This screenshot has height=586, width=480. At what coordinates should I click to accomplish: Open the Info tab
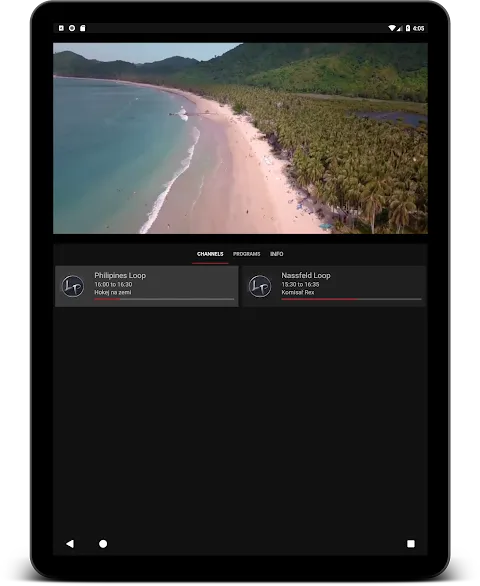click(277, 254)
